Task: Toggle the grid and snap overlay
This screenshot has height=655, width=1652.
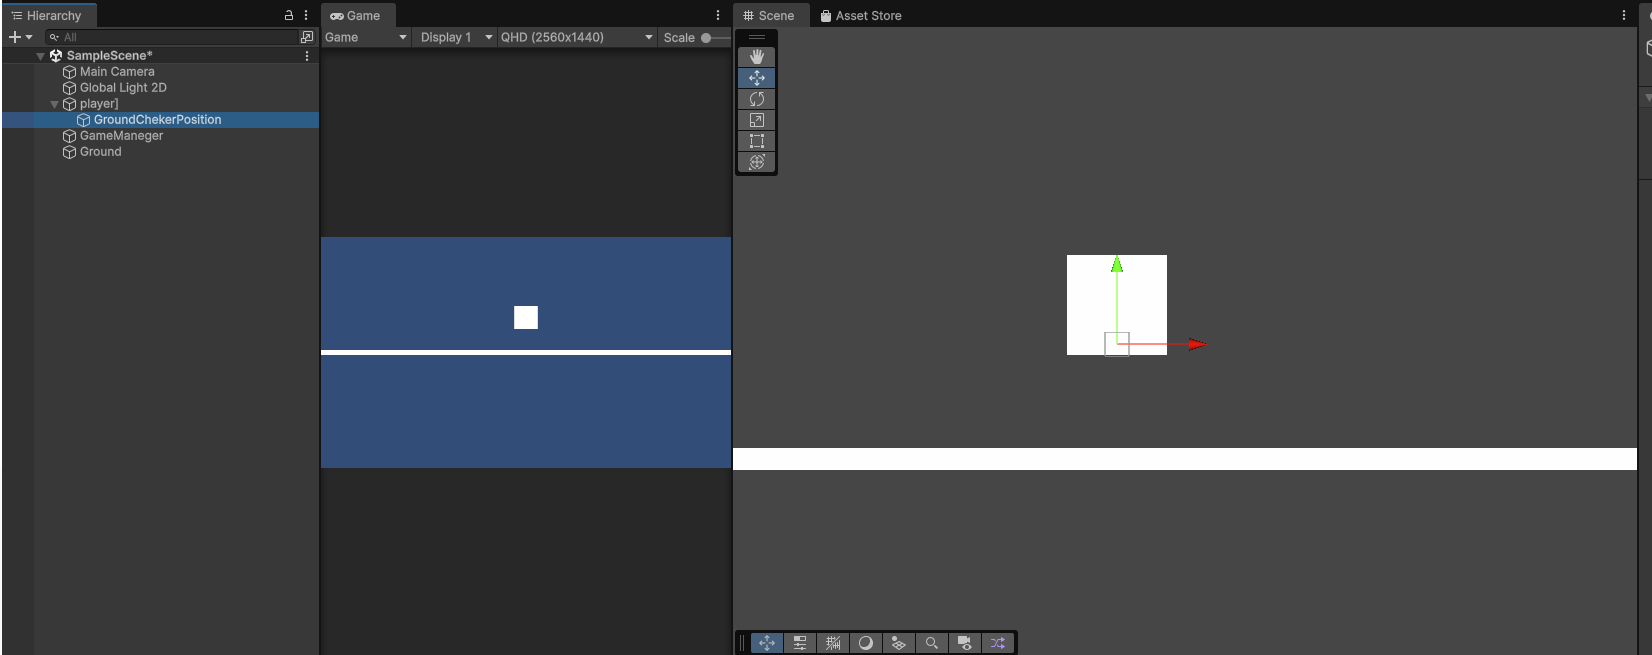Action: click(x=833, y=643)
